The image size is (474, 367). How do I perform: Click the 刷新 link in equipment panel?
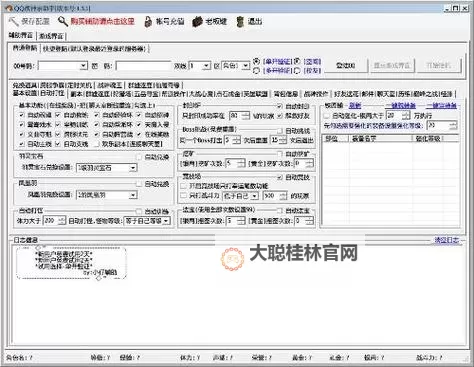[x=355, y=106]
